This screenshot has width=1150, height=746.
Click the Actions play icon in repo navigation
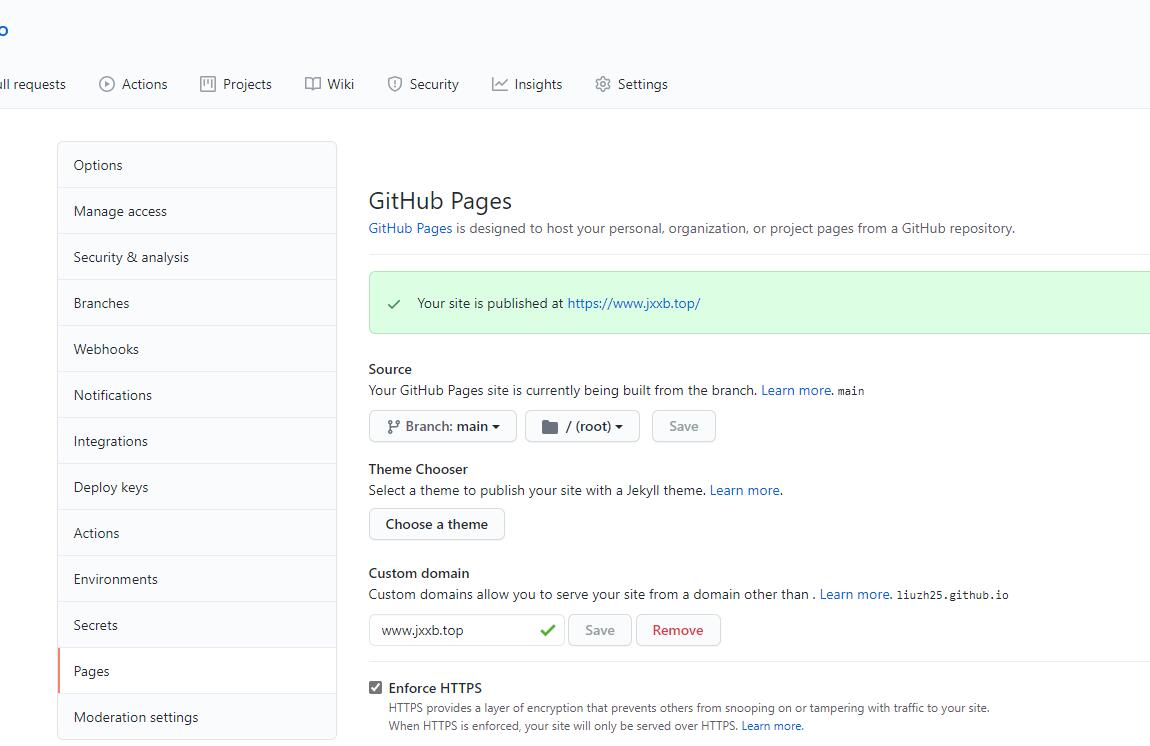107,85
